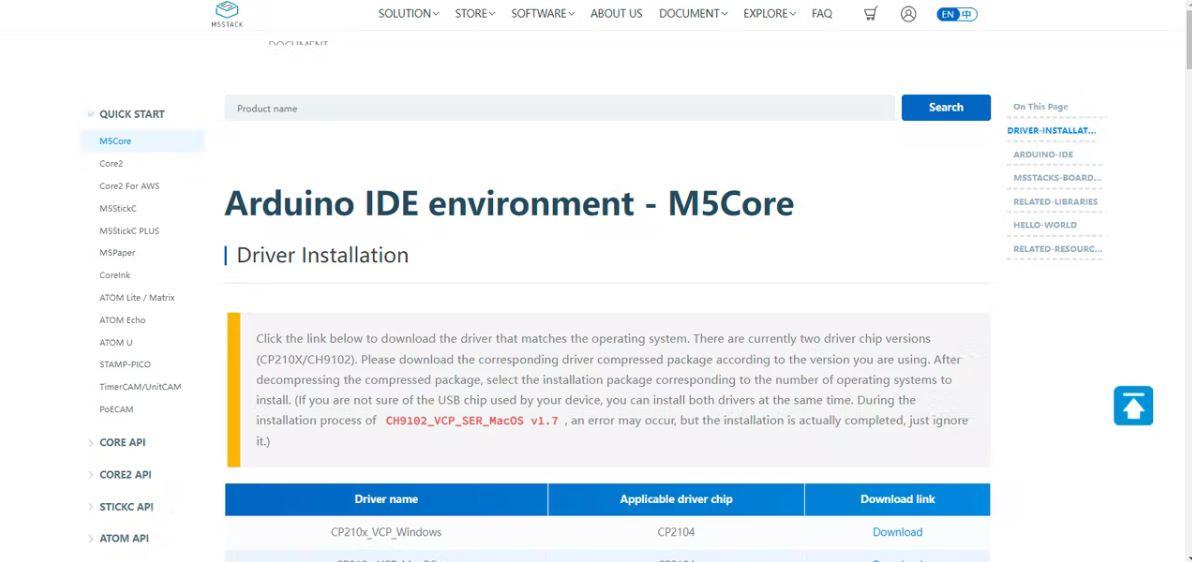Open the shopping cart icon
The height and width of the screenshot is (562, 1192).
(x=871, y=14)
